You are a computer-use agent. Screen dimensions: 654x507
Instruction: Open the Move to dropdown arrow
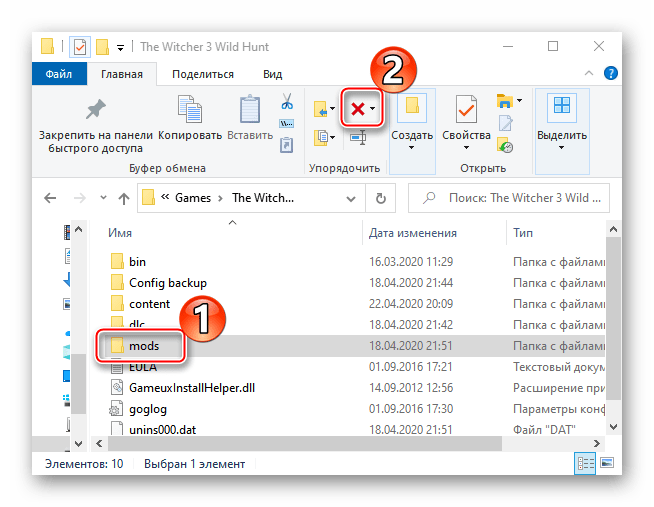332,109
